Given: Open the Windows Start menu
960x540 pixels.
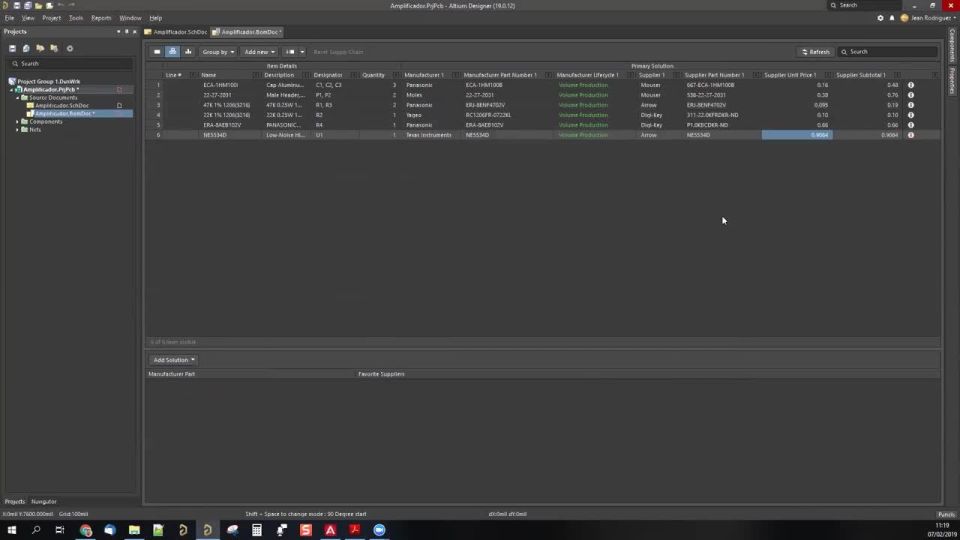Looking at the screenshot, I should tap(12, 530).
